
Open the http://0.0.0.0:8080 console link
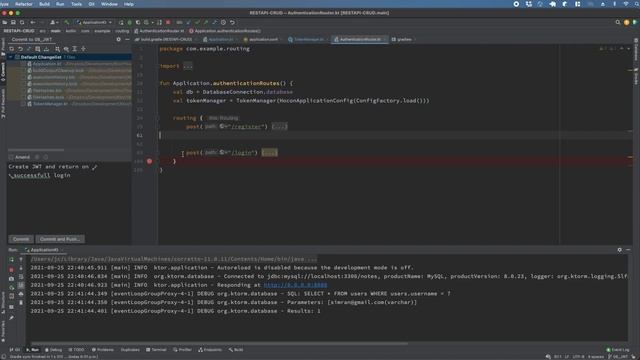(x=295, y=285)
